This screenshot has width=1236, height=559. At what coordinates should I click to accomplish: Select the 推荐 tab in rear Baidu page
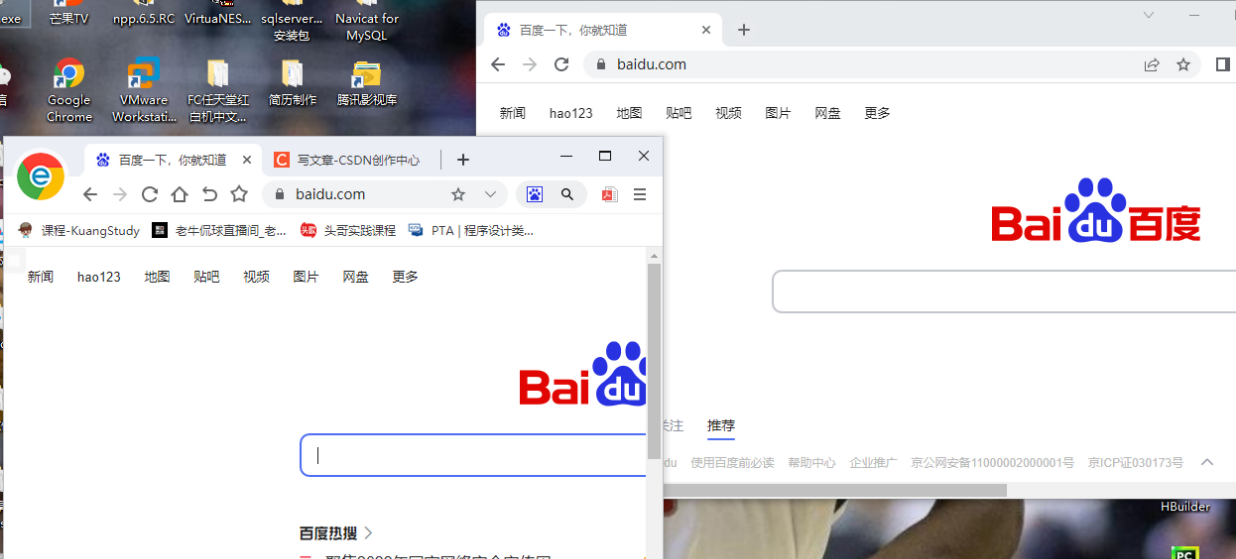coord(721,426)
